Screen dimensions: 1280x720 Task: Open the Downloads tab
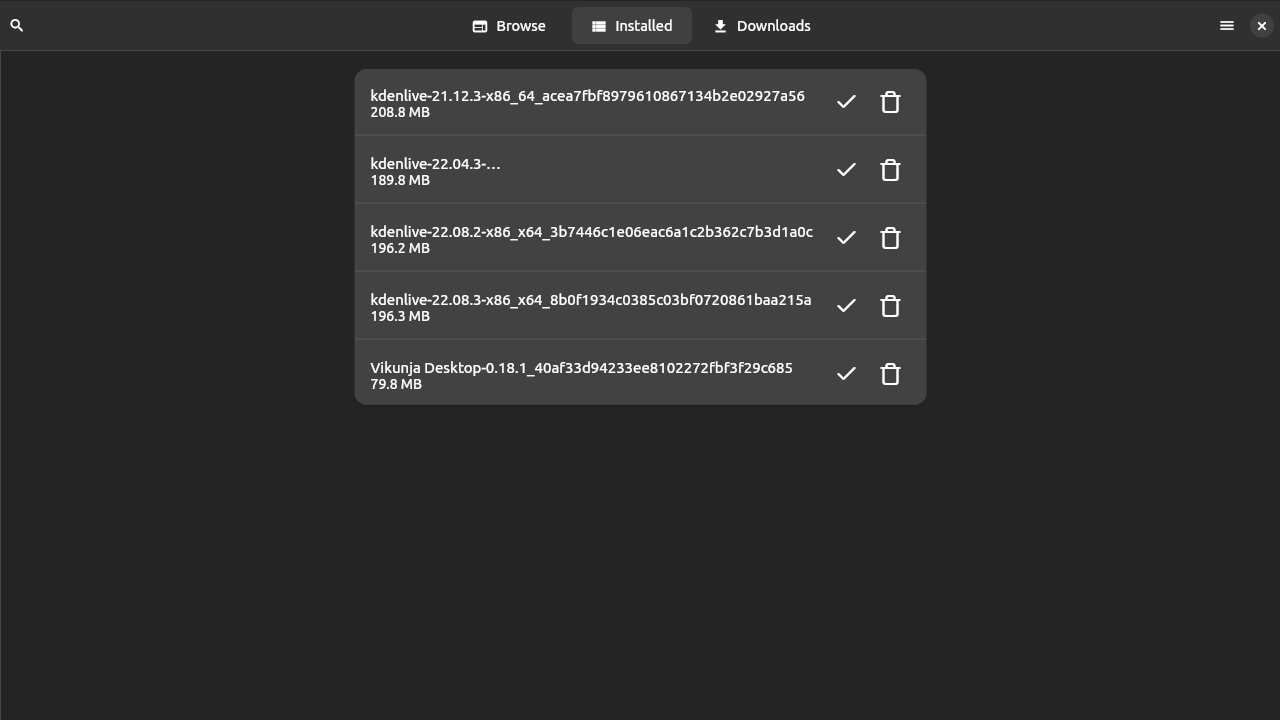point(762,26)
